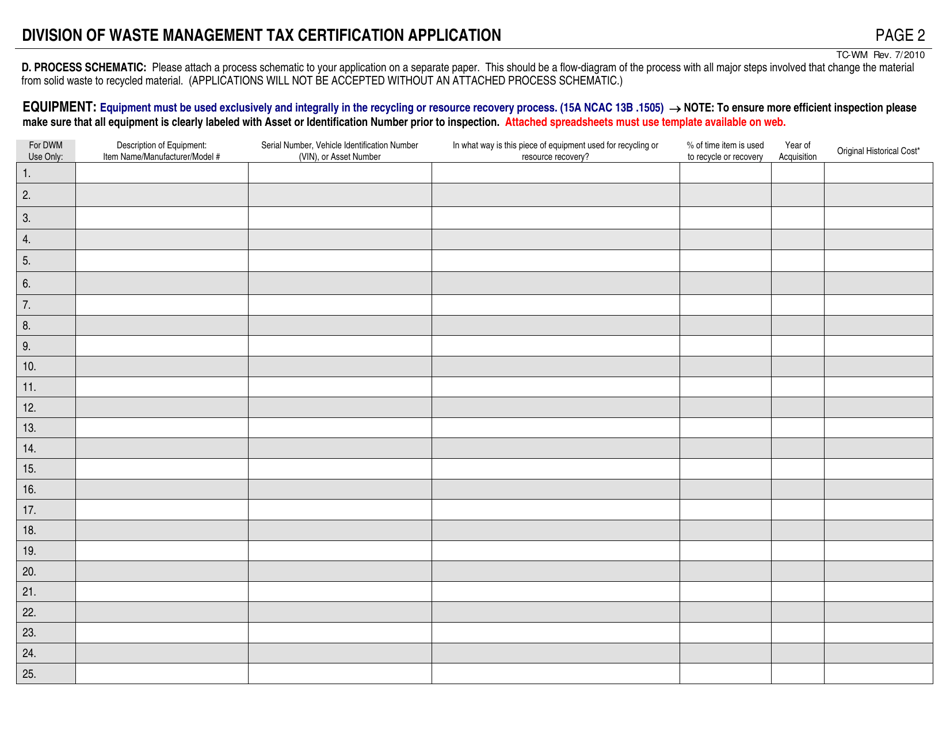This screenshot has width=950, height=733.
Task: Click the 'Description of Equipment:' column header
Action: [161, 151]
